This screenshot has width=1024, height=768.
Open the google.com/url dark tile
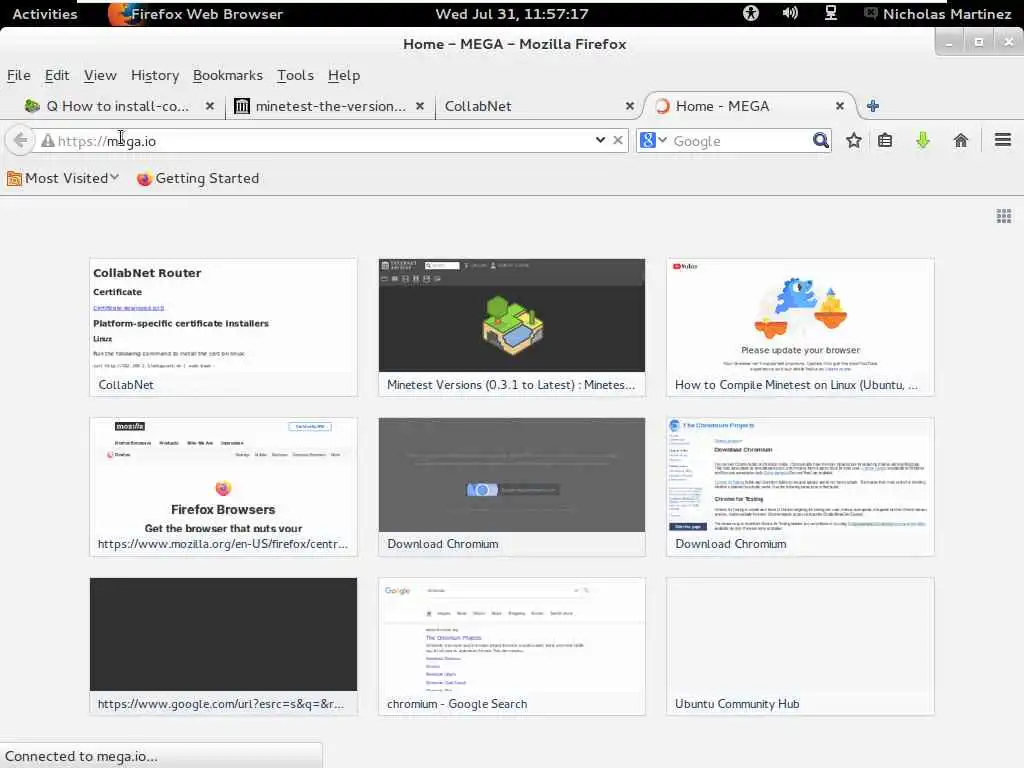223,646
